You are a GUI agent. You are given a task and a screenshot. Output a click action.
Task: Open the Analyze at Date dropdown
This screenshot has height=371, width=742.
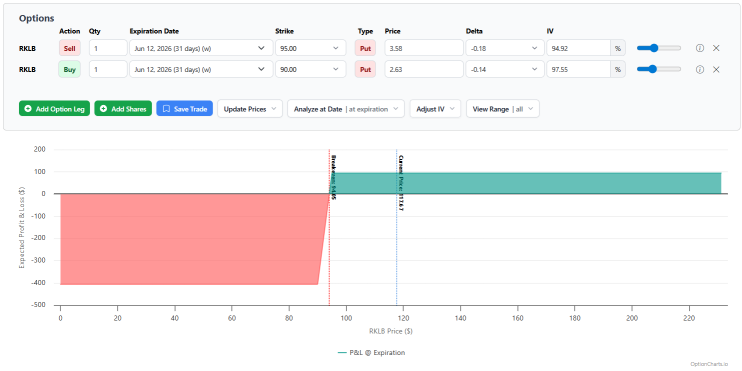[x=345, y=108]
